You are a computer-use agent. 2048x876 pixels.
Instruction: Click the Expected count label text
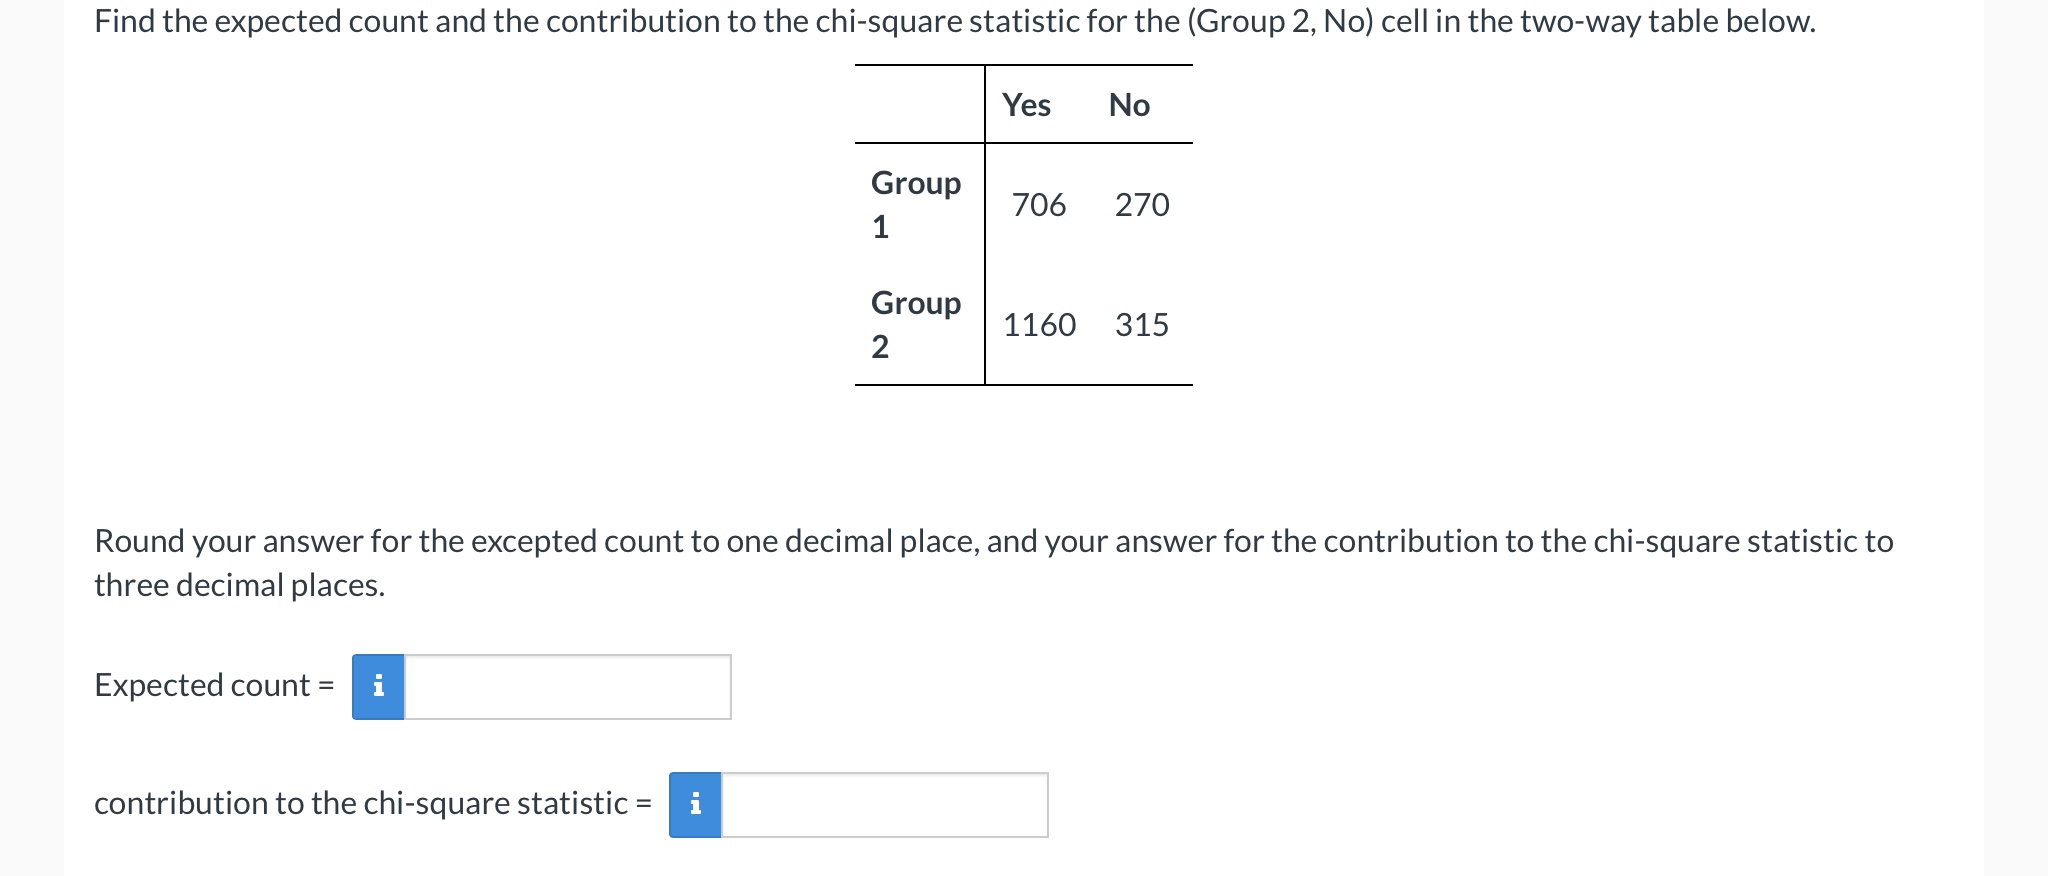[x=200, y=686]
